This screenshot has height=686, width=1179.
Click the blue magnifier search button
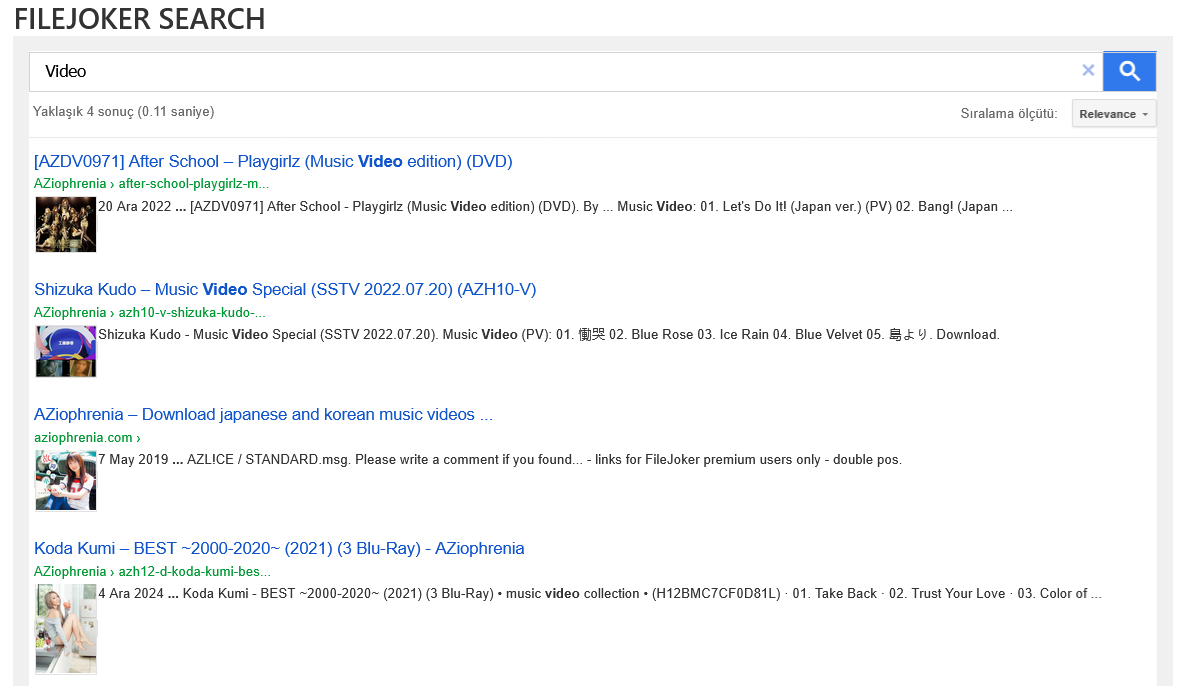pyautogui.click(x=1129, y=71)
